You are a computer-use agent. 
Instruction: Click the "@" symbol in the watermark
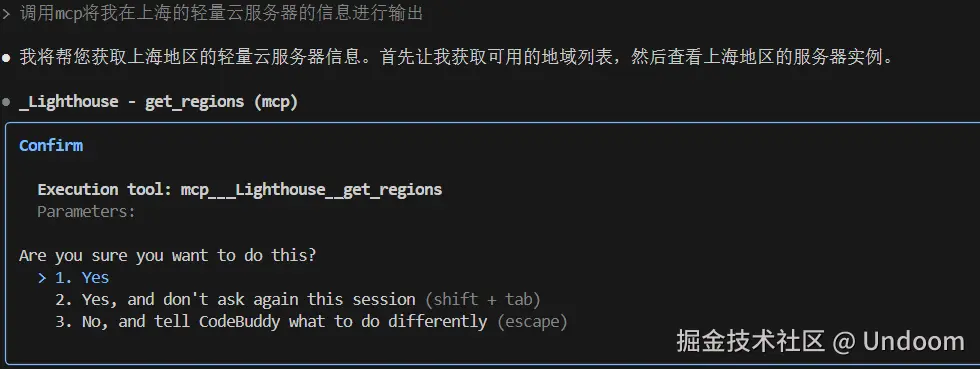tap(844, 341)
